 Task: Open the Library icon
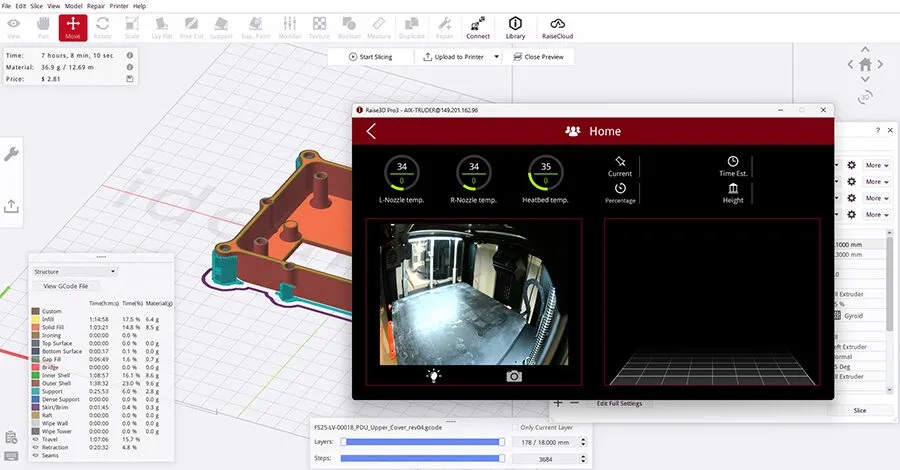[515, 27]
